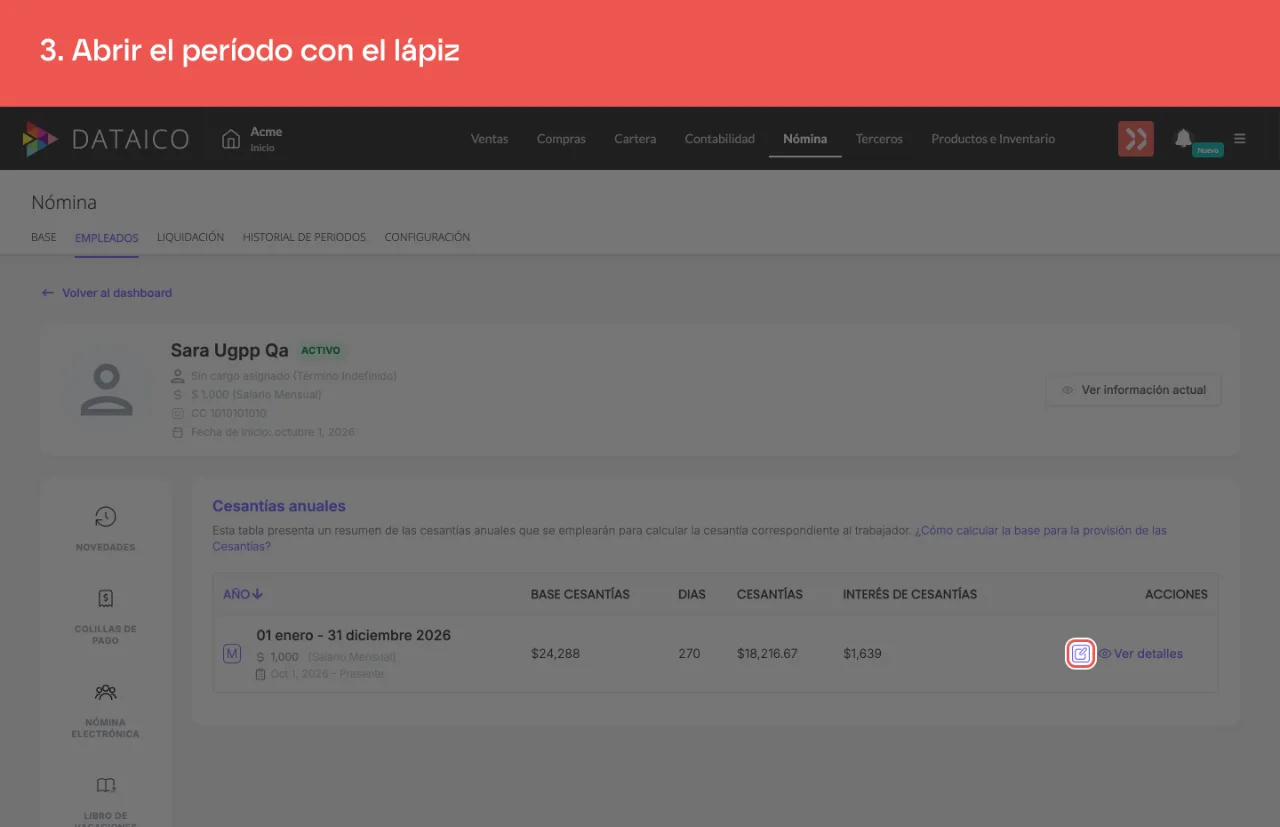Viewport: 1280px width, 827px height.
Task: Click the Acme Inicio company label
Action: 266,139
